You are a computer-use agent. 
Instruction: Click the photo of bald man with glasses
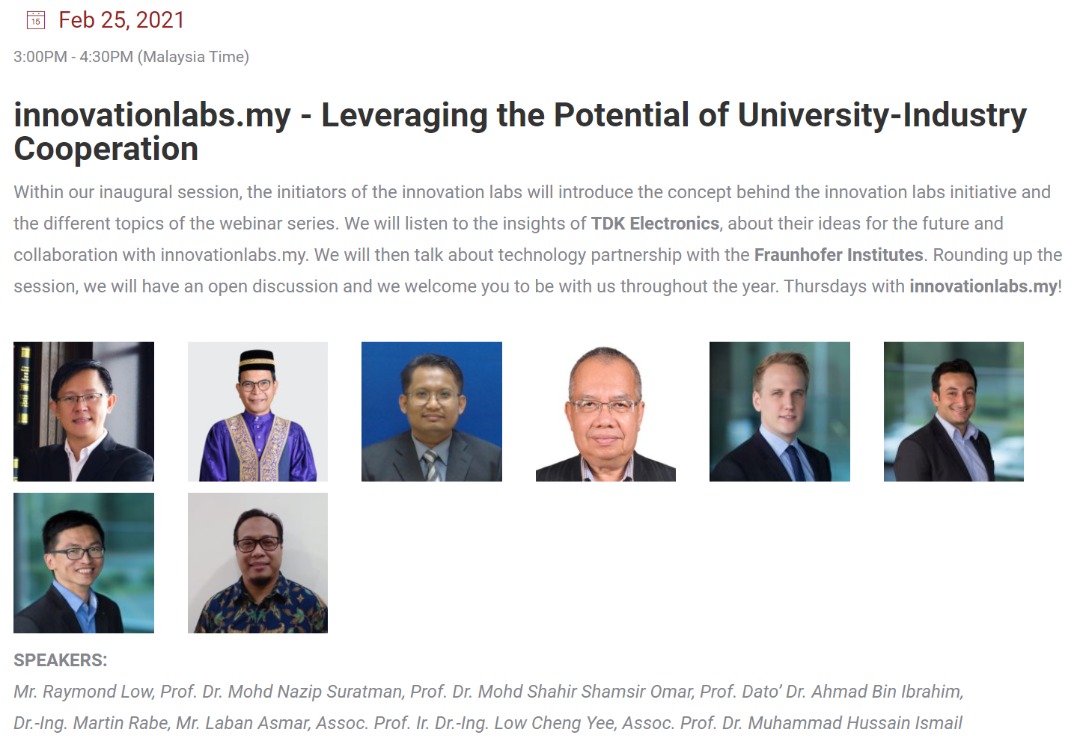coord(605,411)
